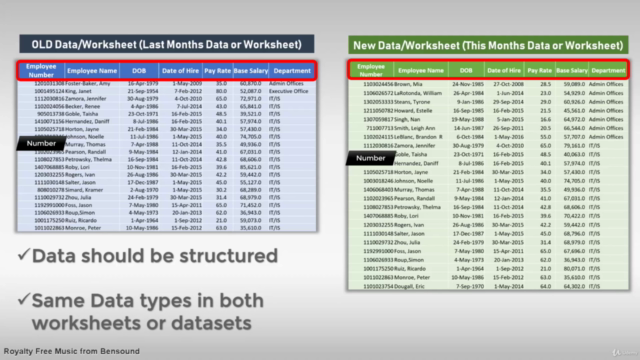640x360 pixels.
Task: Select Base Salary header in new table
Action: [x=572, y=70]
